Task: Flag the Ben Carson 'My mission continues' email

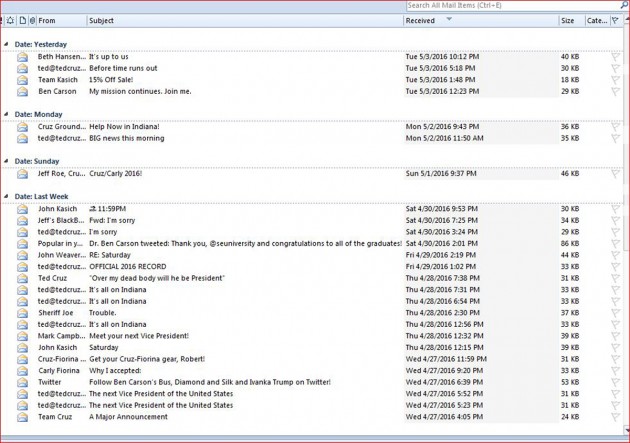Action: click(615, 92)
